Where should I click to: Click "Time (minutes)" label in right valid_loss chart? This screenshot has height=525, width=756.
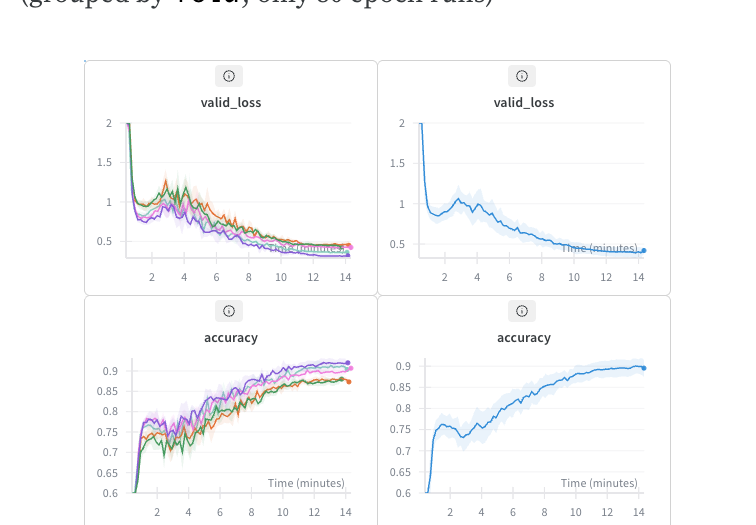[599, 248]
